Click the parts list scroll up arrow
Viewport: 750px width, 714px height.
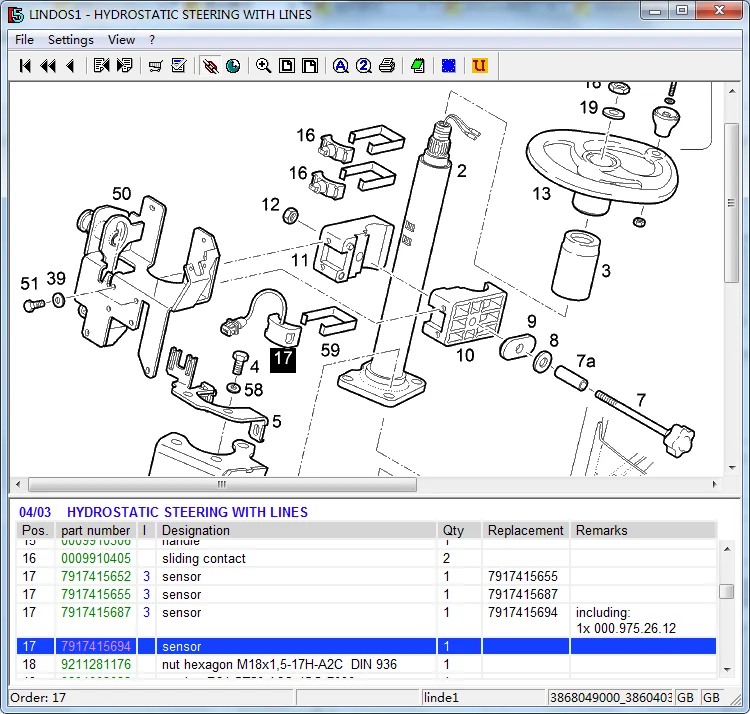(727, 549)
